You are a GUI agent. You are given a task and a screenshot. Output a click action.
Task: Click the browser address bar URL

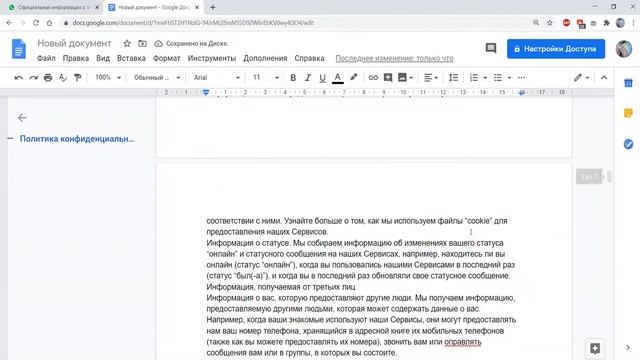point(193,23)
